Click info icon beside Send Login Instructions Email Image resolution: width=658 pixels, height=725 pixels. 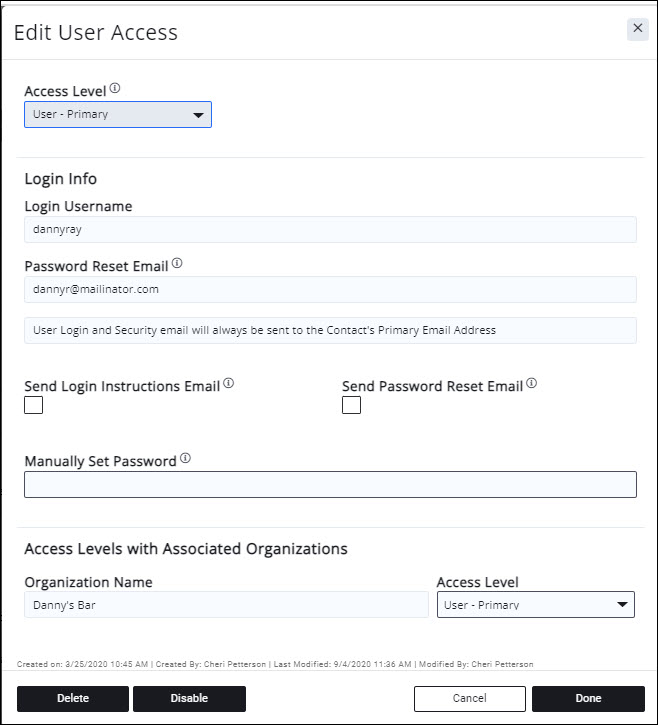coord(229,383)
